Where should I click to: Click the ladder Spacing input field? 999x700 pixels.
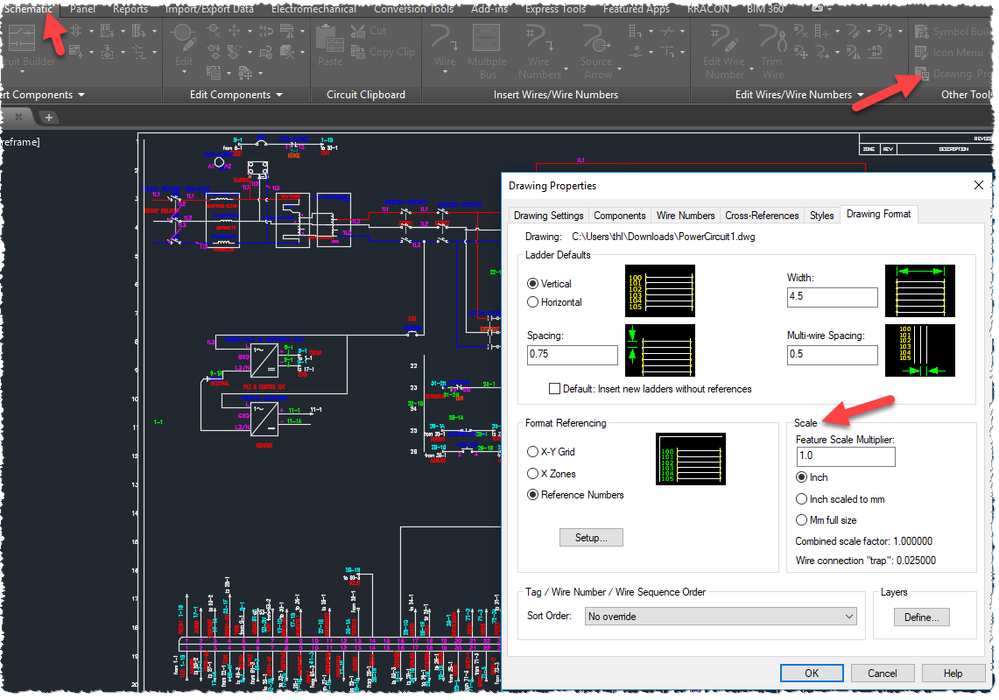(x=572, y=354)
